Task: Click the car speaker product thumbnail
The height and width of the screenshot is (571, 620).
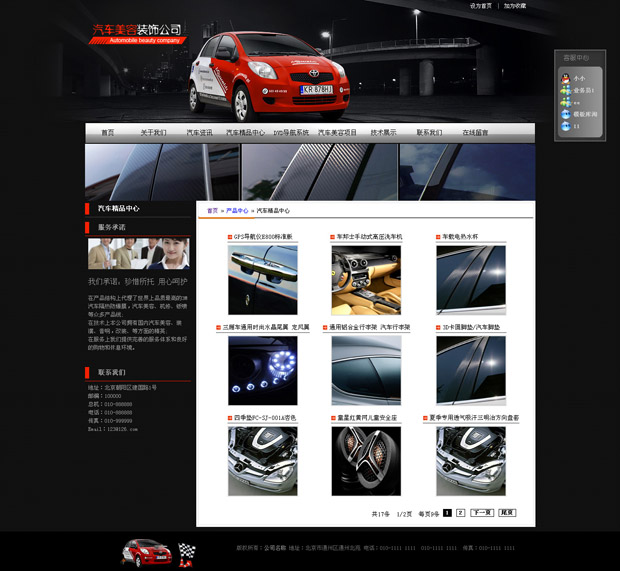Action: click(366, 461)
